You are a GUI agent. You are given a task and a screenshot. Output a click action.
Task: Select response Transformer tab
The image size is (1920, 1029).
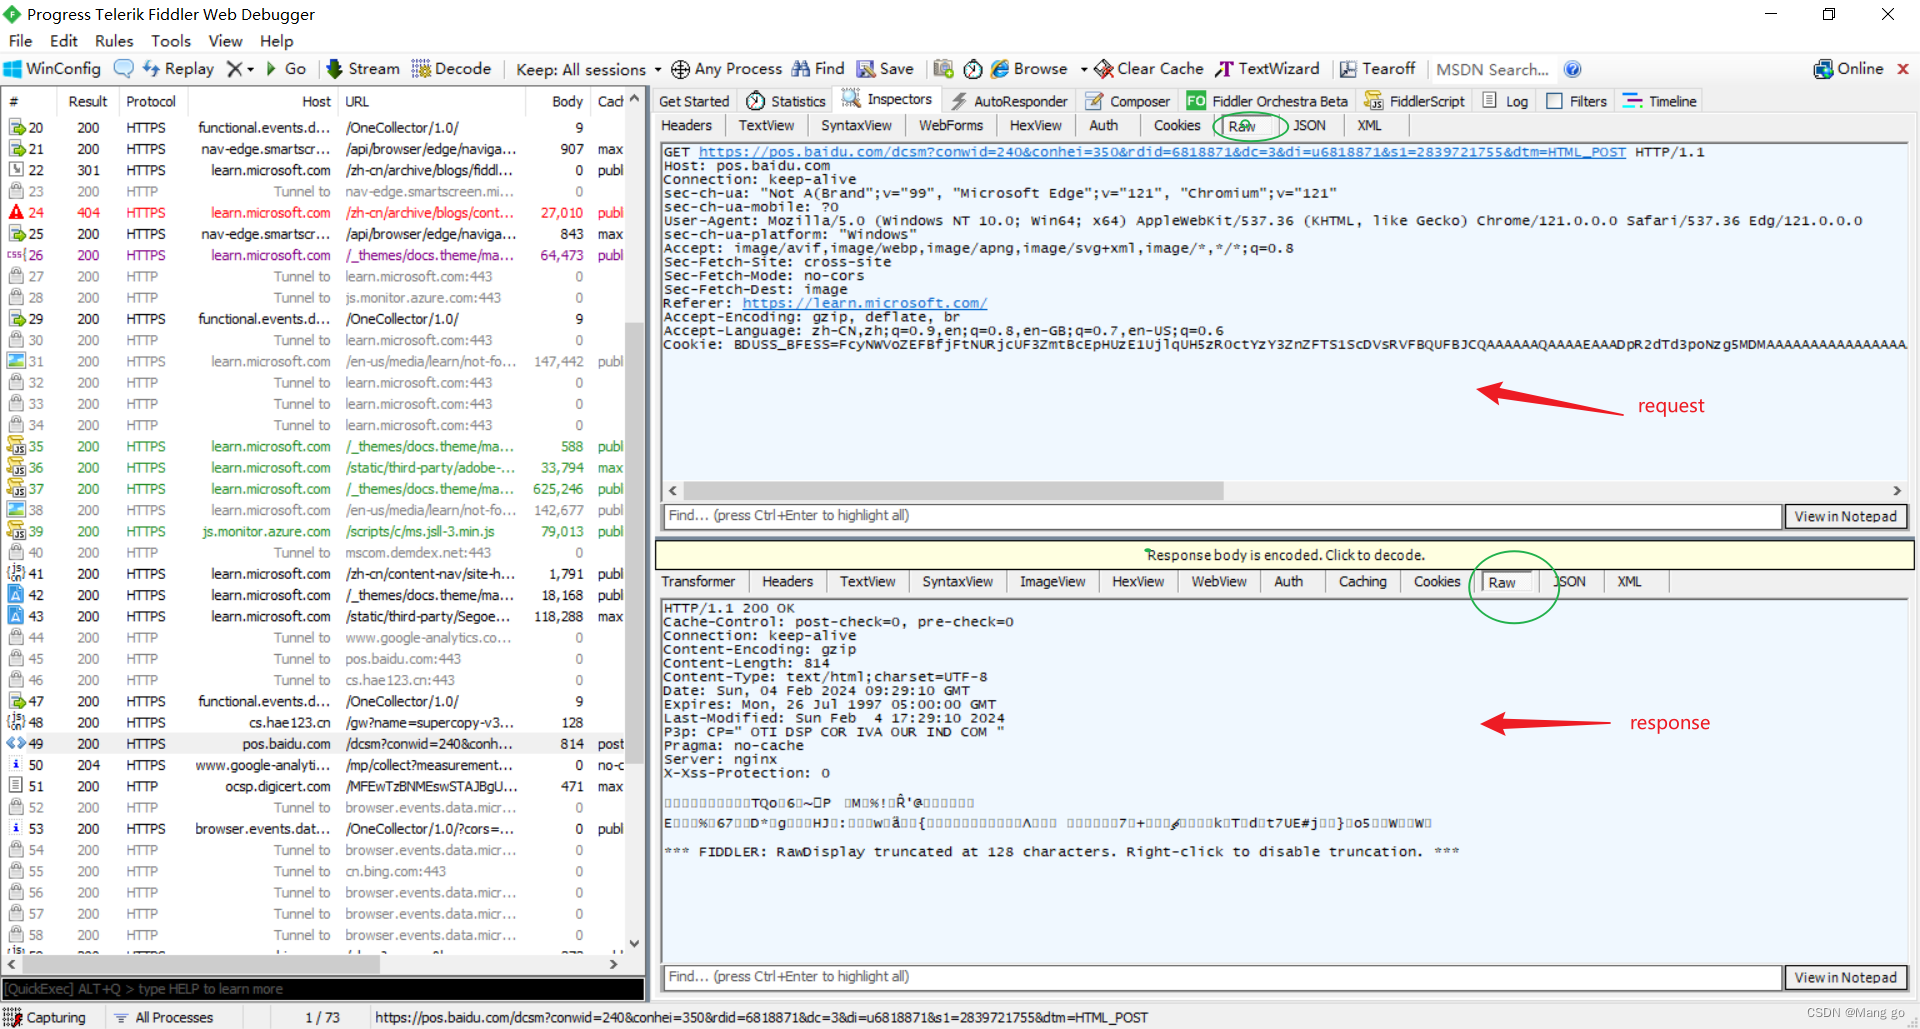click(698, 581)
